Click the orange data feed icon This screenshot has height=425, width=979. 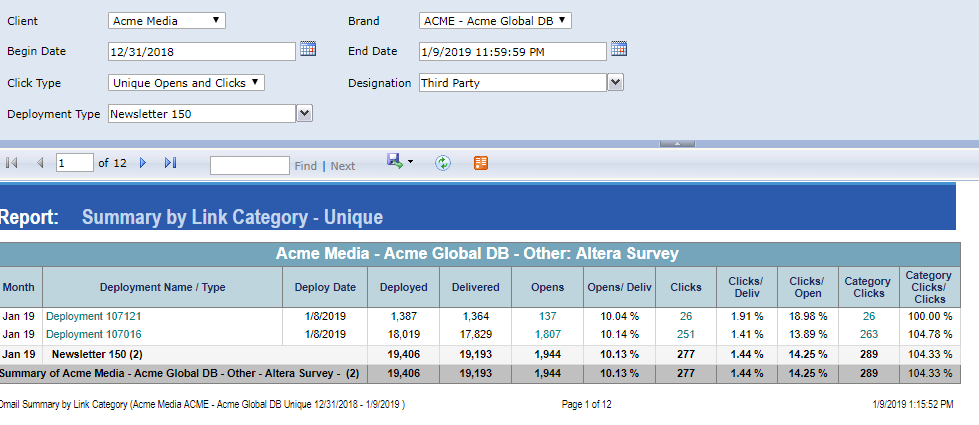[481, 163]
